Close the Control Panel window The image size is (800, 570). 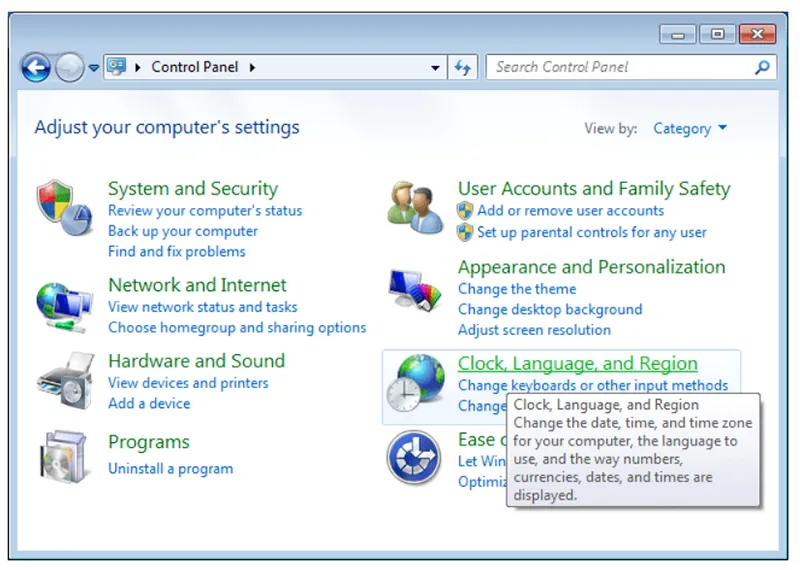(x=757, y=34)
